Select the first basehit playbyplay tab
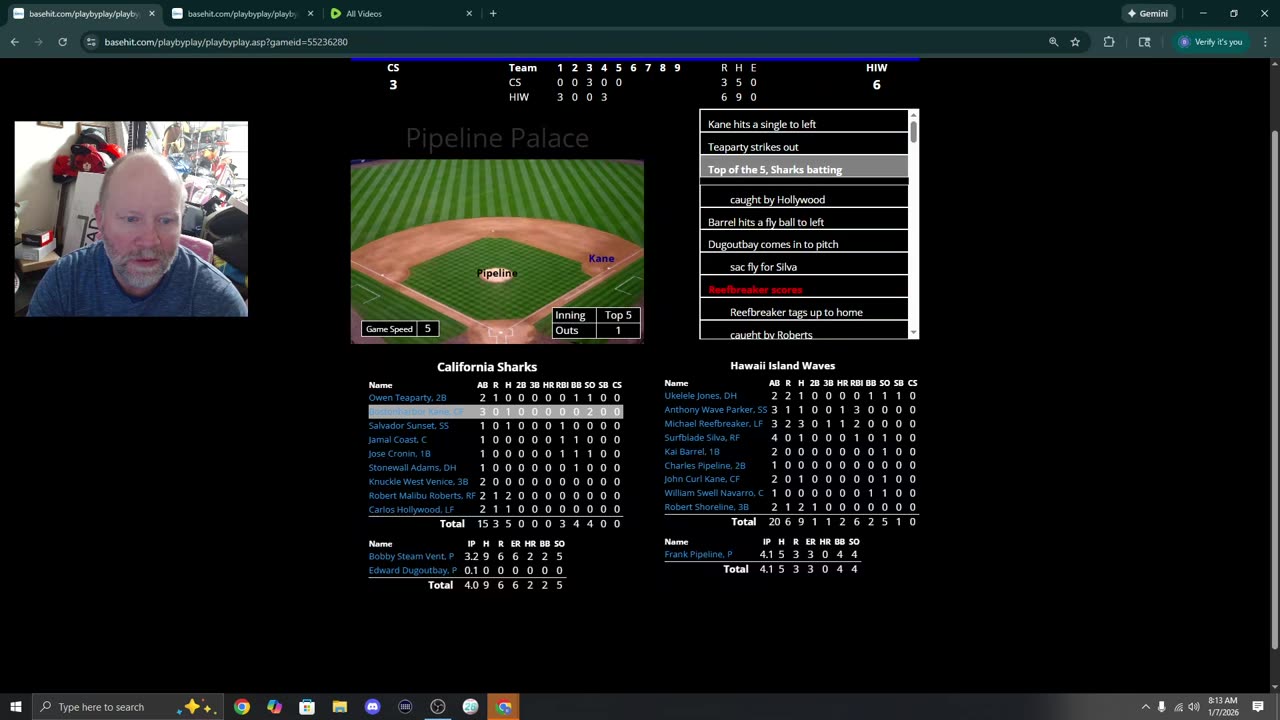 coord(83,14)
